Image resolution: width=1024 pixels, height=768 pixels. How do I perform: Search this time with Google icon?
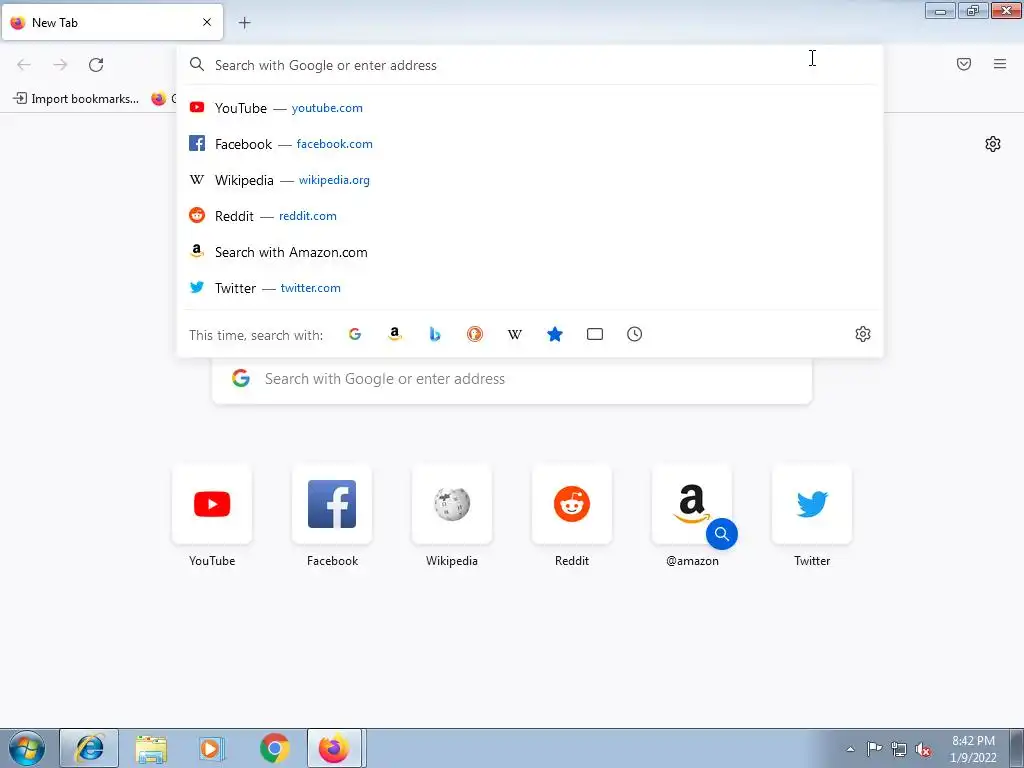[355, 334]
